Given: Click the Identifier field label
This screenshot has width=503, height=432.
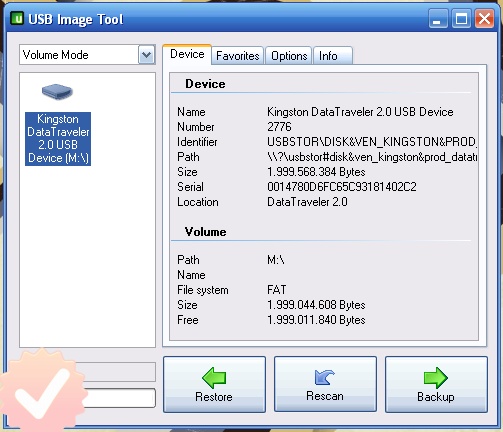Looking at the screenshot, I should click(x=197, y=142).
